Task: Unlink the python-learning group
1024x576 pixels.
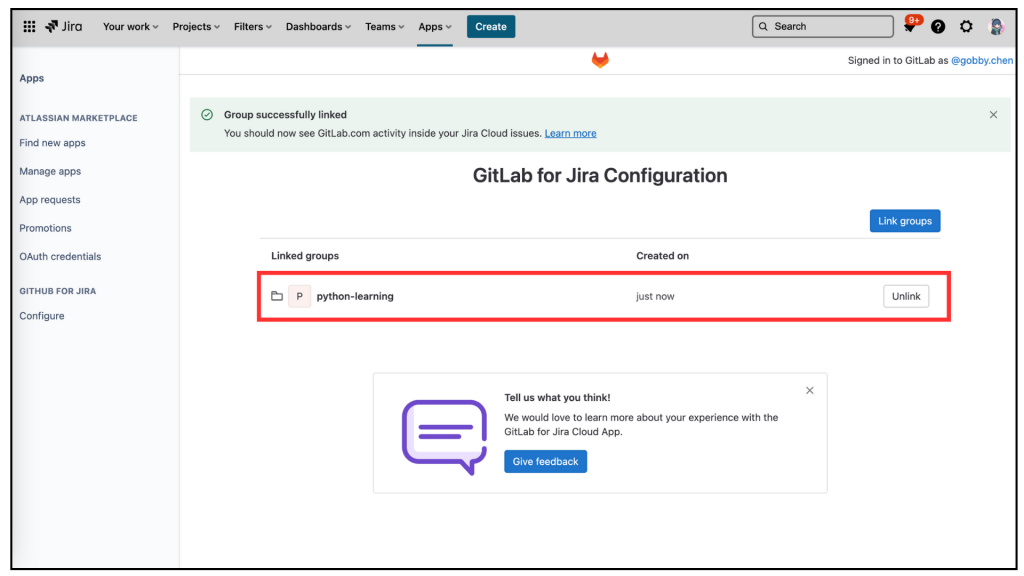Action: pyautogui.click(x=906, y=296)
